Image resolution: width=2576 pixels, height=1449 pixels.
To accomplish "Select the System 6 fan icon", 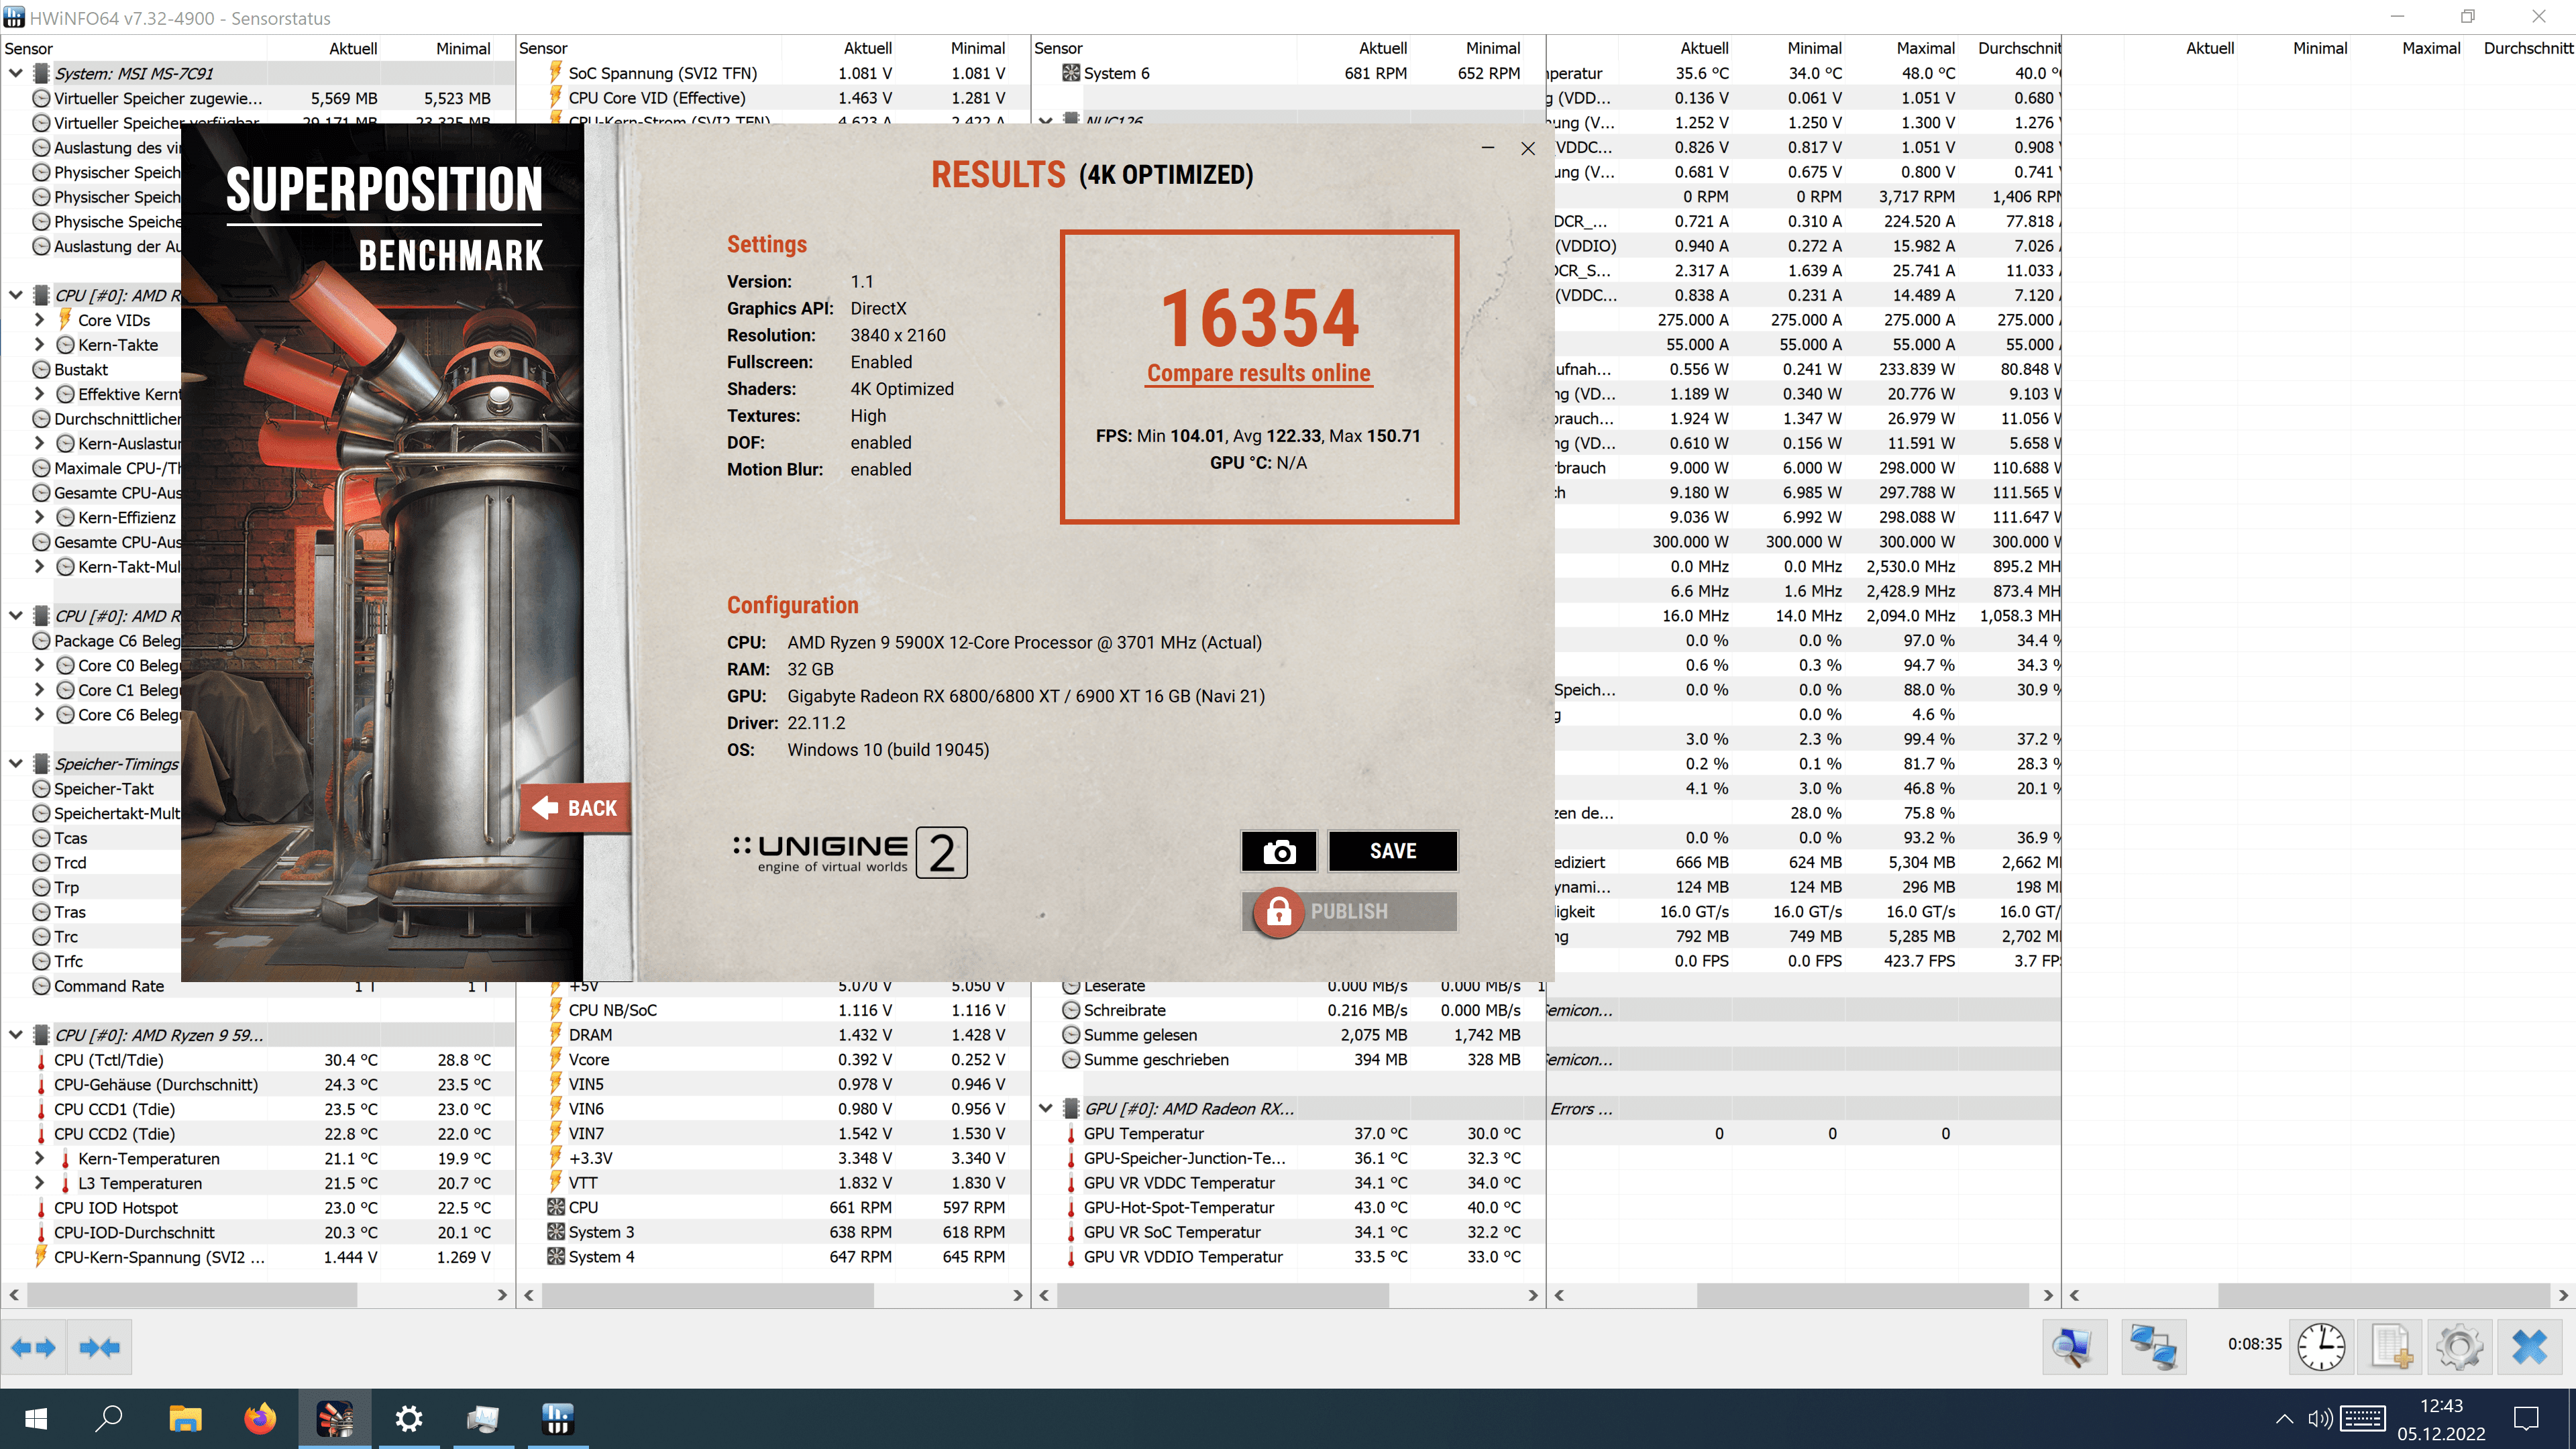I will click(1071, 73).
